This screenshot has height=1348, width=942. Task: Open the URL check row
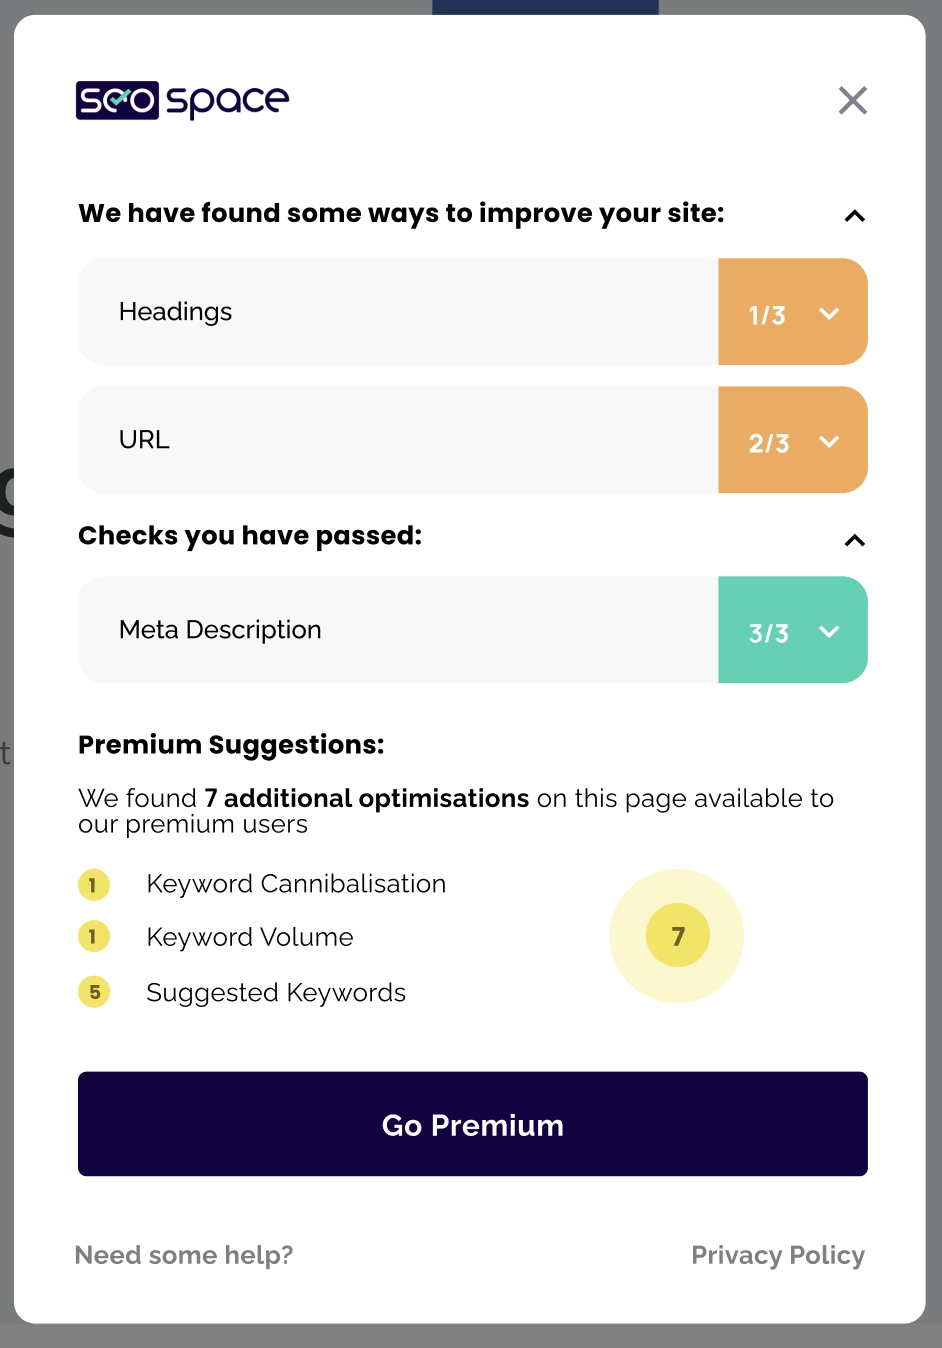click(473, 440)
